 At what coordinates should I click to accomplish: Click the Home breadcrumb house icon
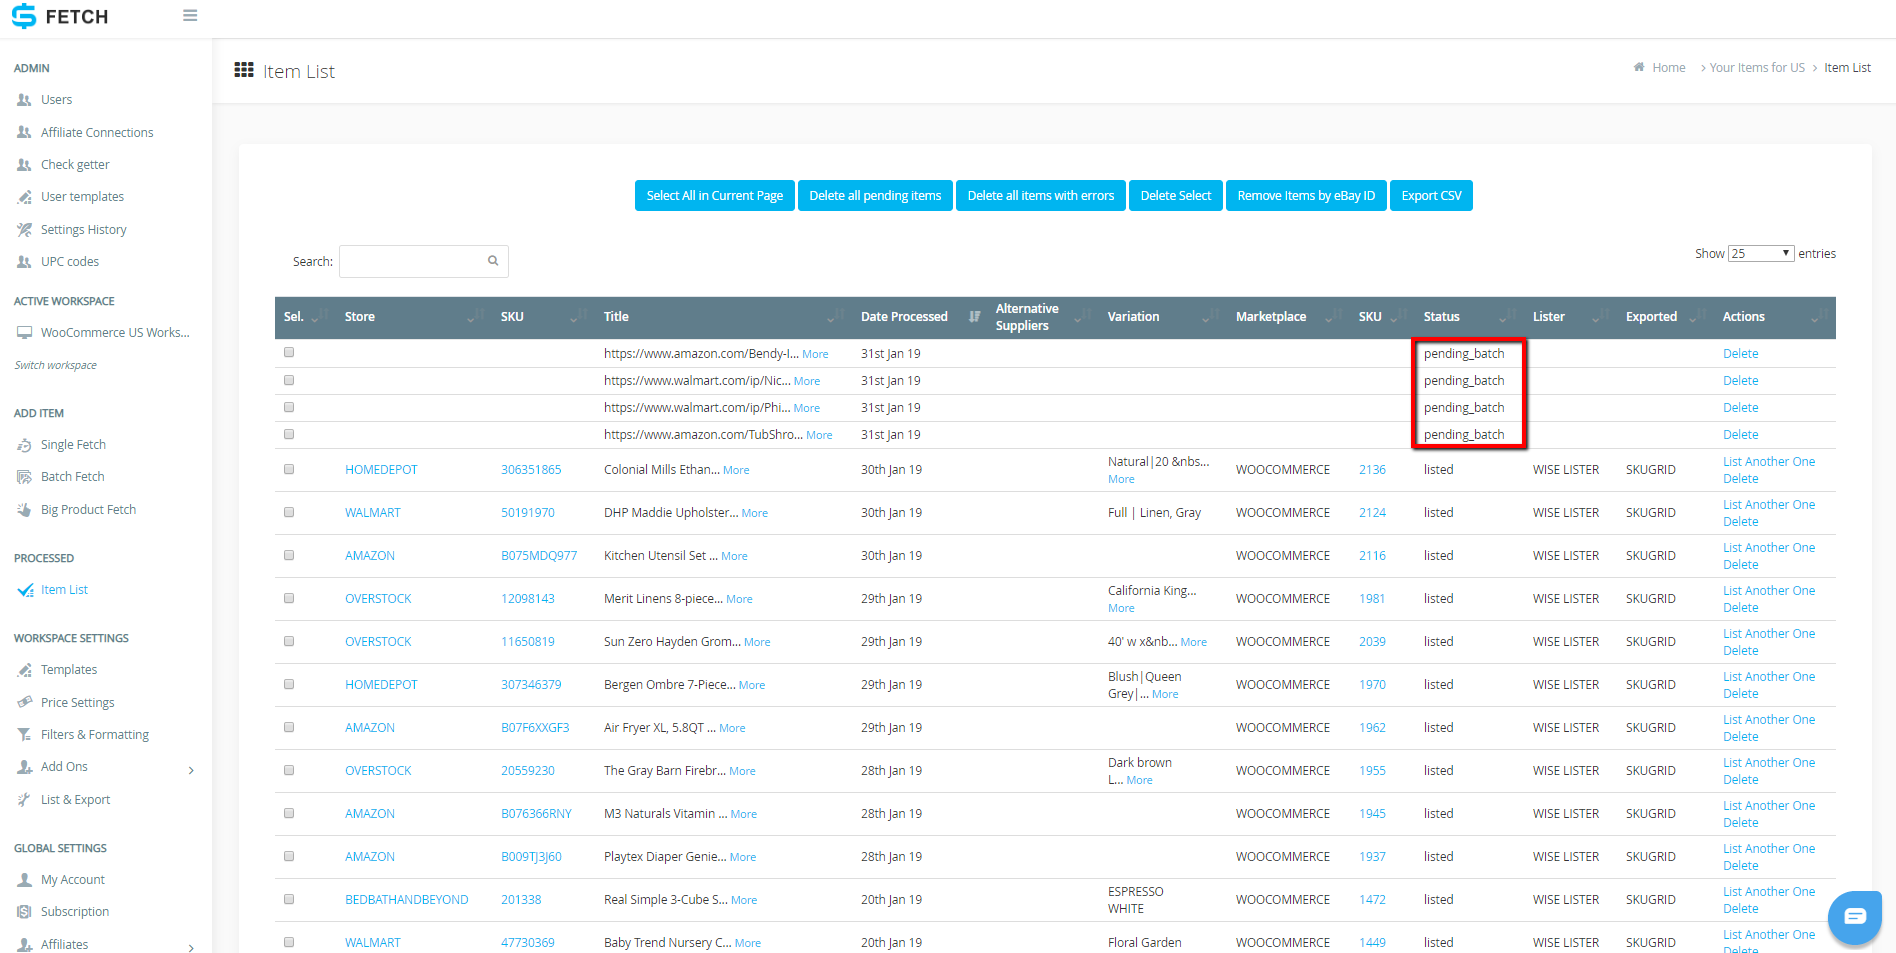(x=1639, y=67)
